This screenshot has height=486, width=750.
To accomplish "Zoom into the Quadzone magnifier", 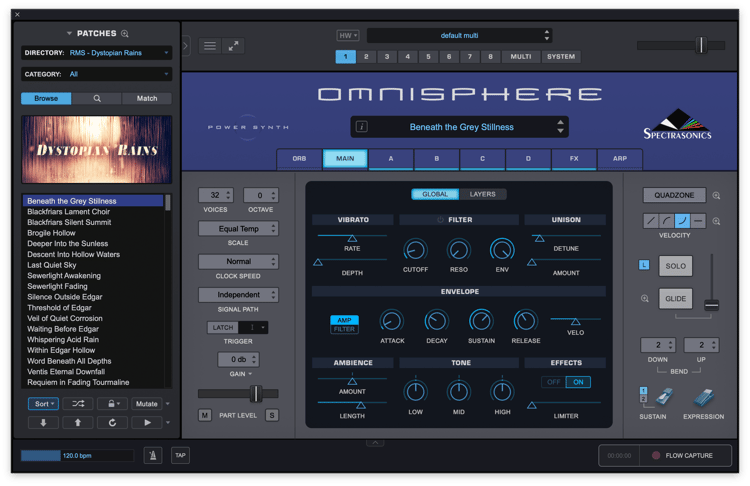I will tap(716, 196).
